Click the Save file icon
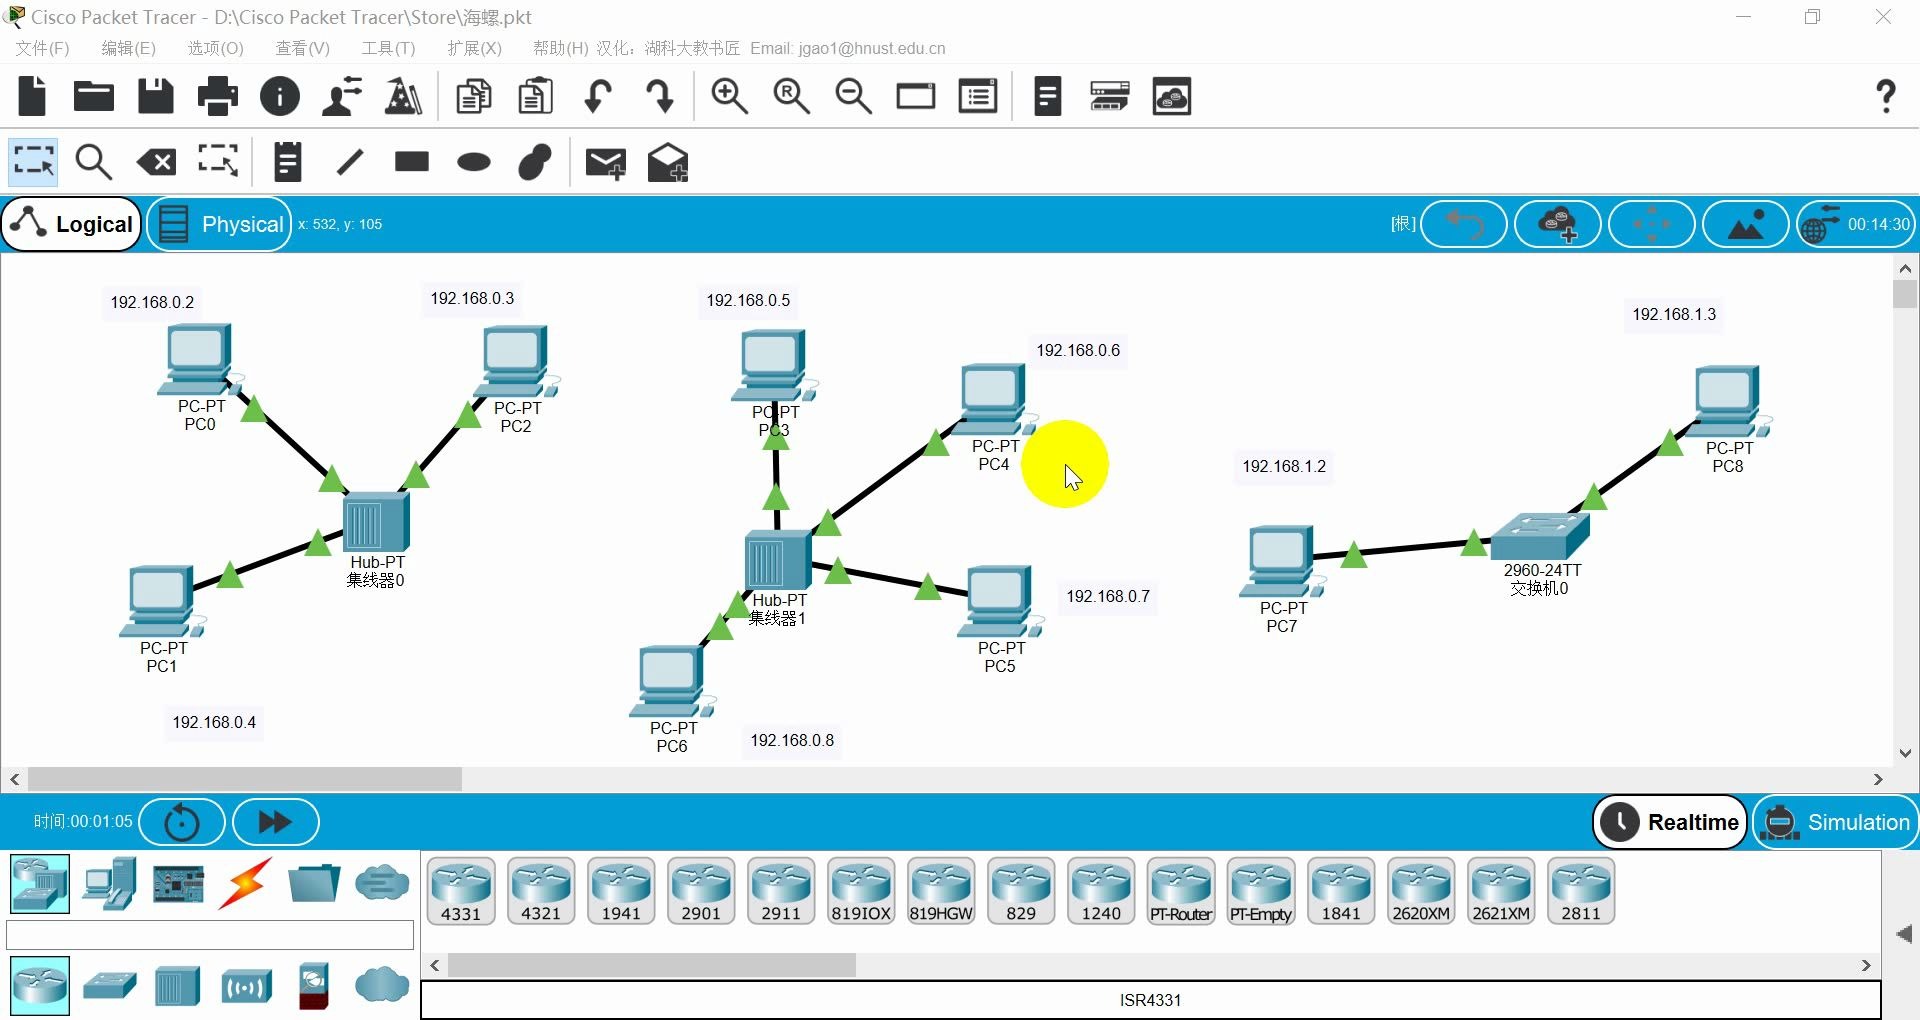The height and width of the screenshot is (1020, 1920). 155,95
